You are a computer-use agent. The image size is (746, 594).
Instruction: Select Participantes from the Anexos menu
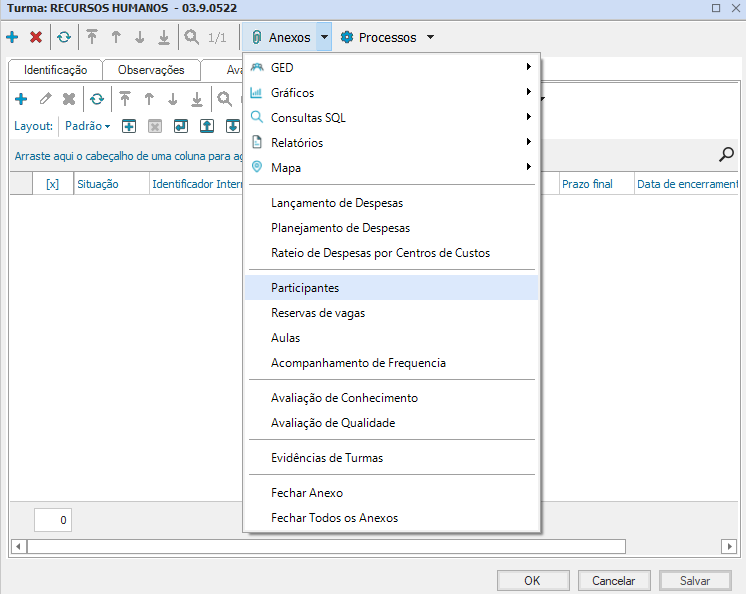[x=305, y=288]
